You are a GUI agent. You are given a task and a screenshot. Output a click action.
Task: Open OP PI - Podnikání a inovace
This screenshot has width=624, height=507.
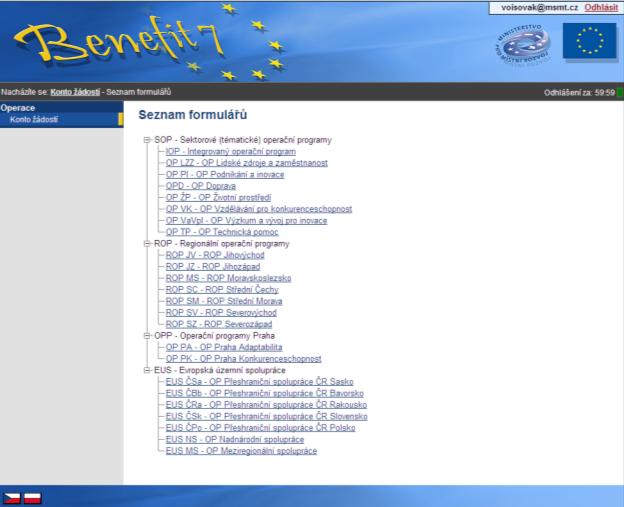coord(225,174)
